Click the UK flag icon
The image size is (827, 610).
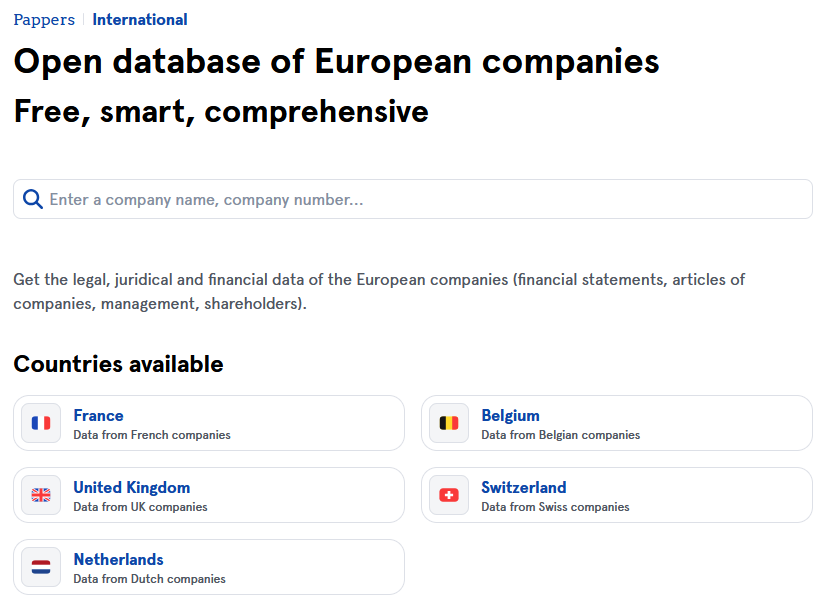click(x=41, y=495)
